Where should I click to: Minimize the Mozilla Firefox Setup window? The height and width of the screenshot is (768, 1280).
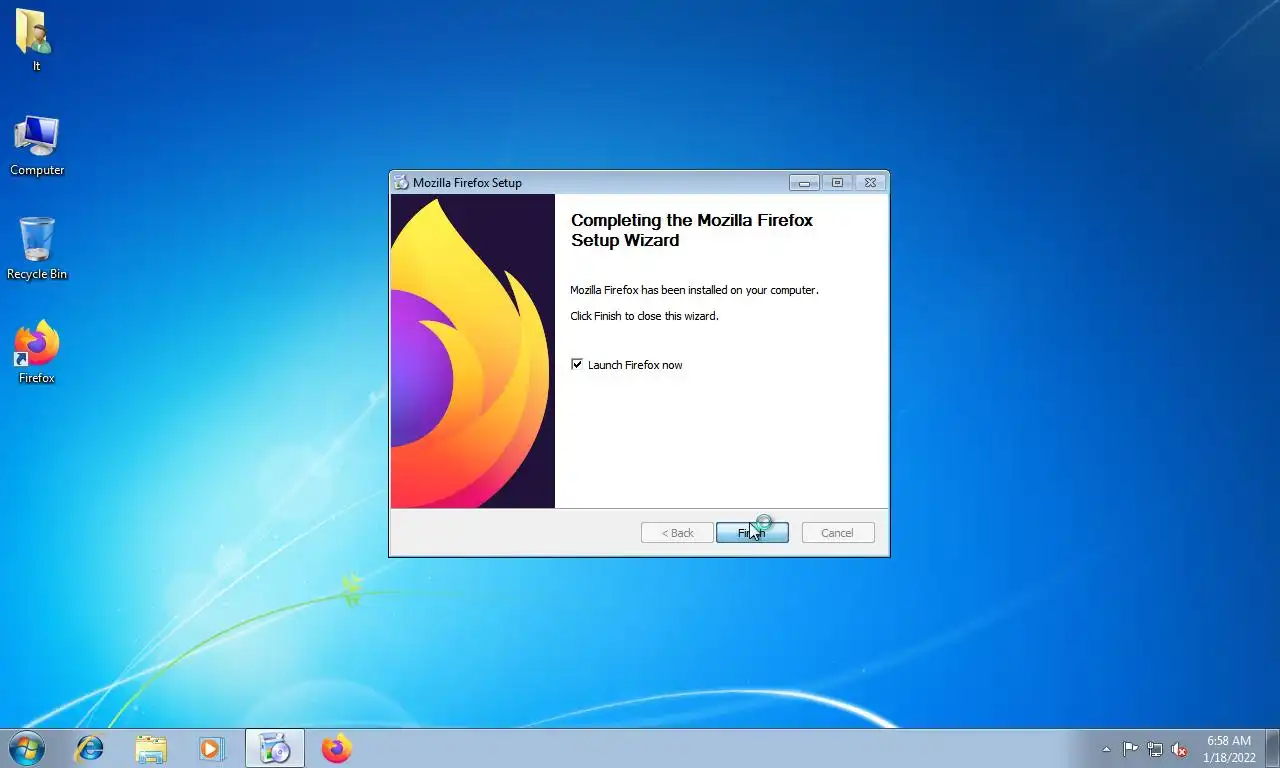coord(804,182)
